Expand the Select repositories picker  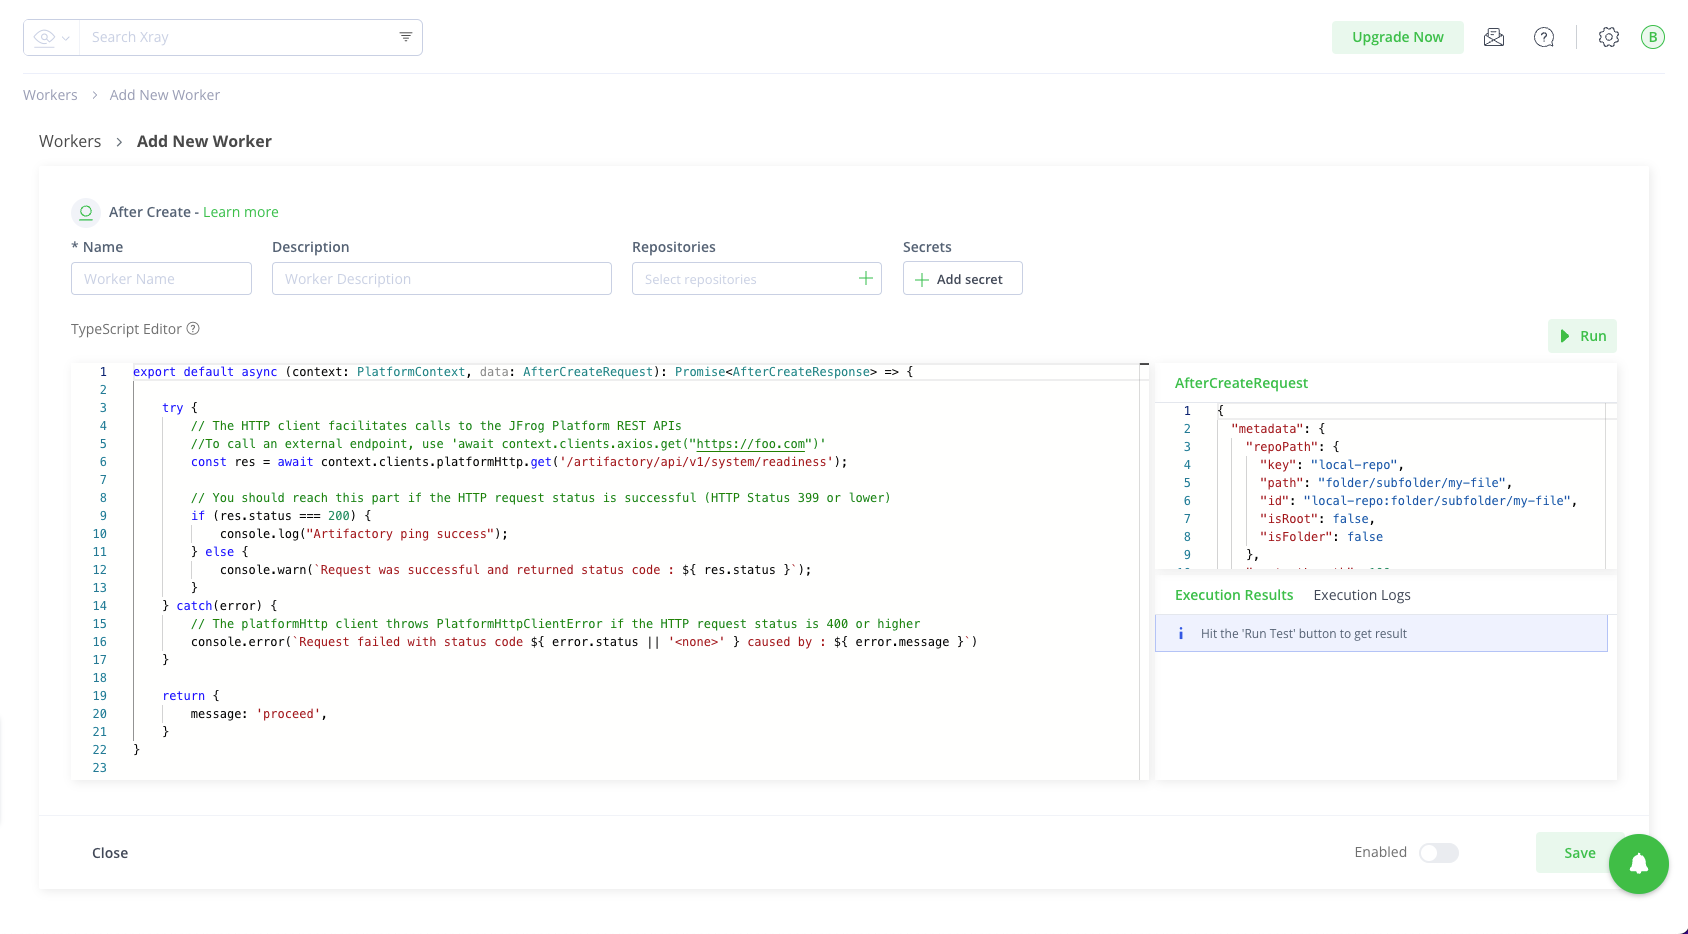tap(756, 279)
